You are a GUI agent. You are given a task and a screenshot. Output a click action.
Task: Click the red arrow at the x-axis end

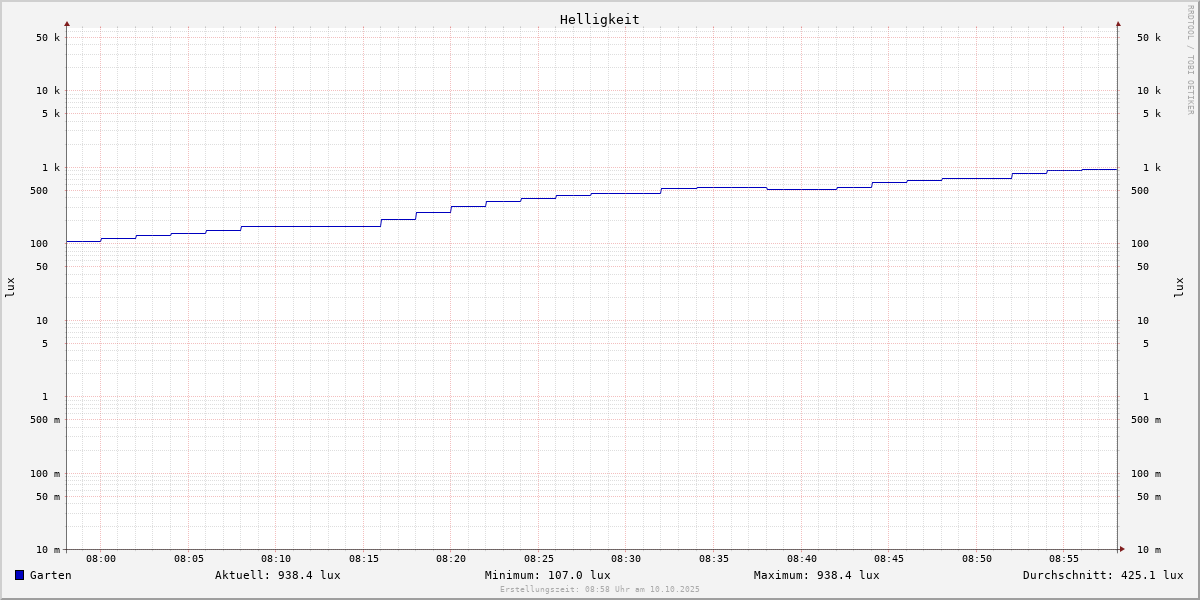(x=1122, y=549)
